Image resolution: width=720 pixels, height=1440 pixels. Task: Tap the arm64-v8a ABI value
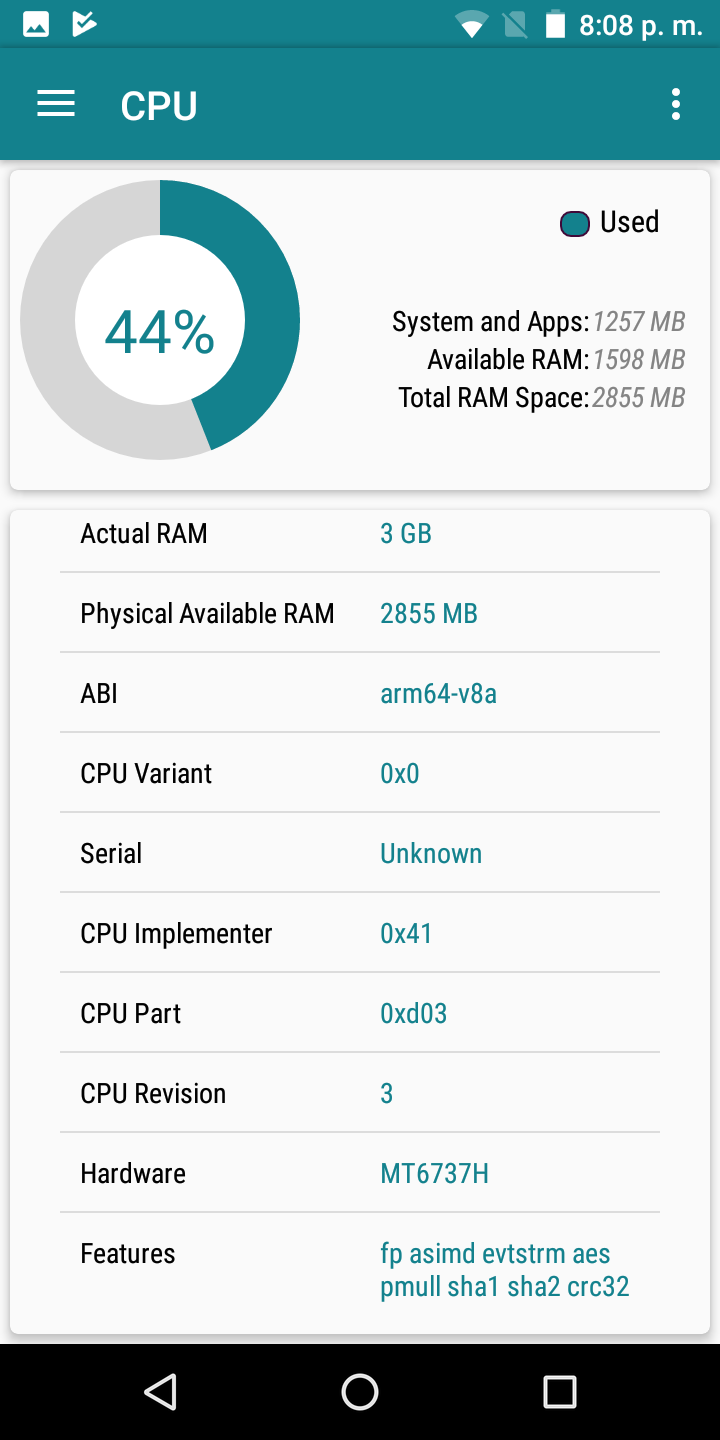tap(438, 693)
